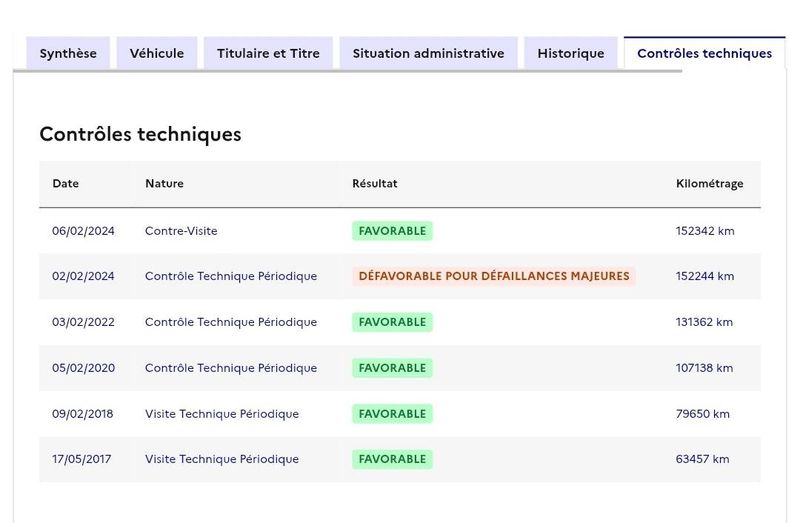800x523 pixels.
Task: Select the 03/02/2022 date cell
Action: pyautogui.click(x=83, y=322)
